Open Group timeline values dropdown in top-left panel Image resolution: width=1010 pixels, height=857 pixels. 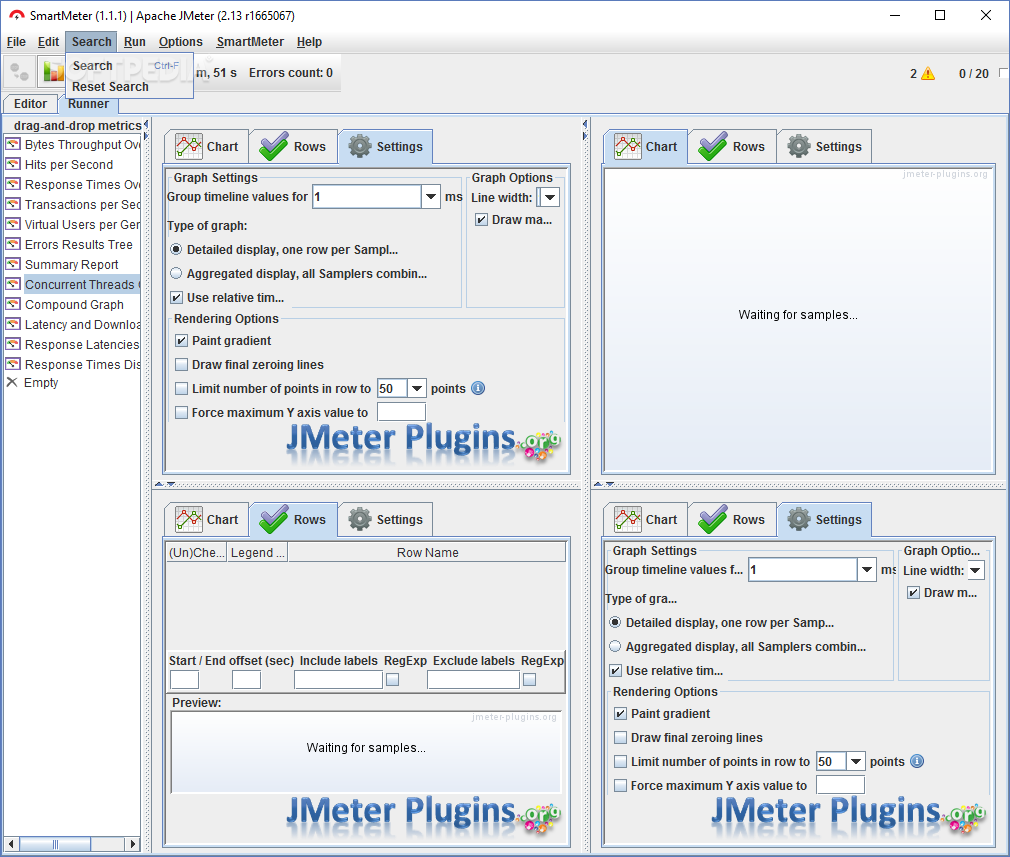pyautogui.click(x=431, y=197)
